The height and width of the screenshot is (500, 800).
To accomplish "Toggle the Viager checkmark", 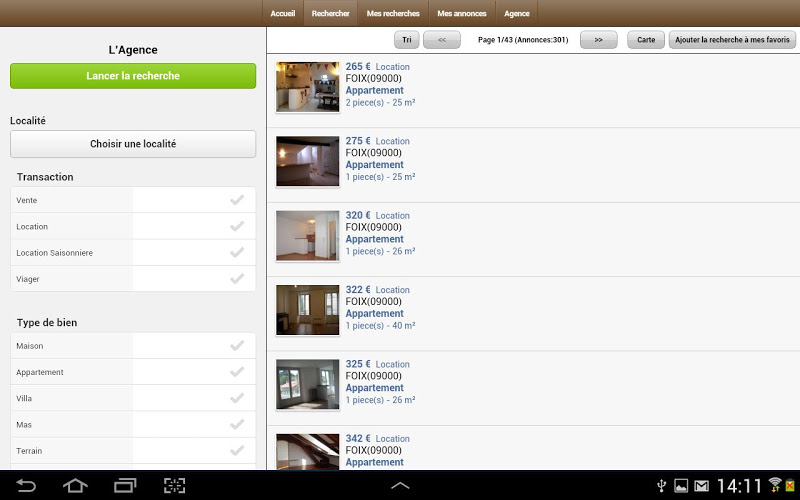I will click(237, 279).
